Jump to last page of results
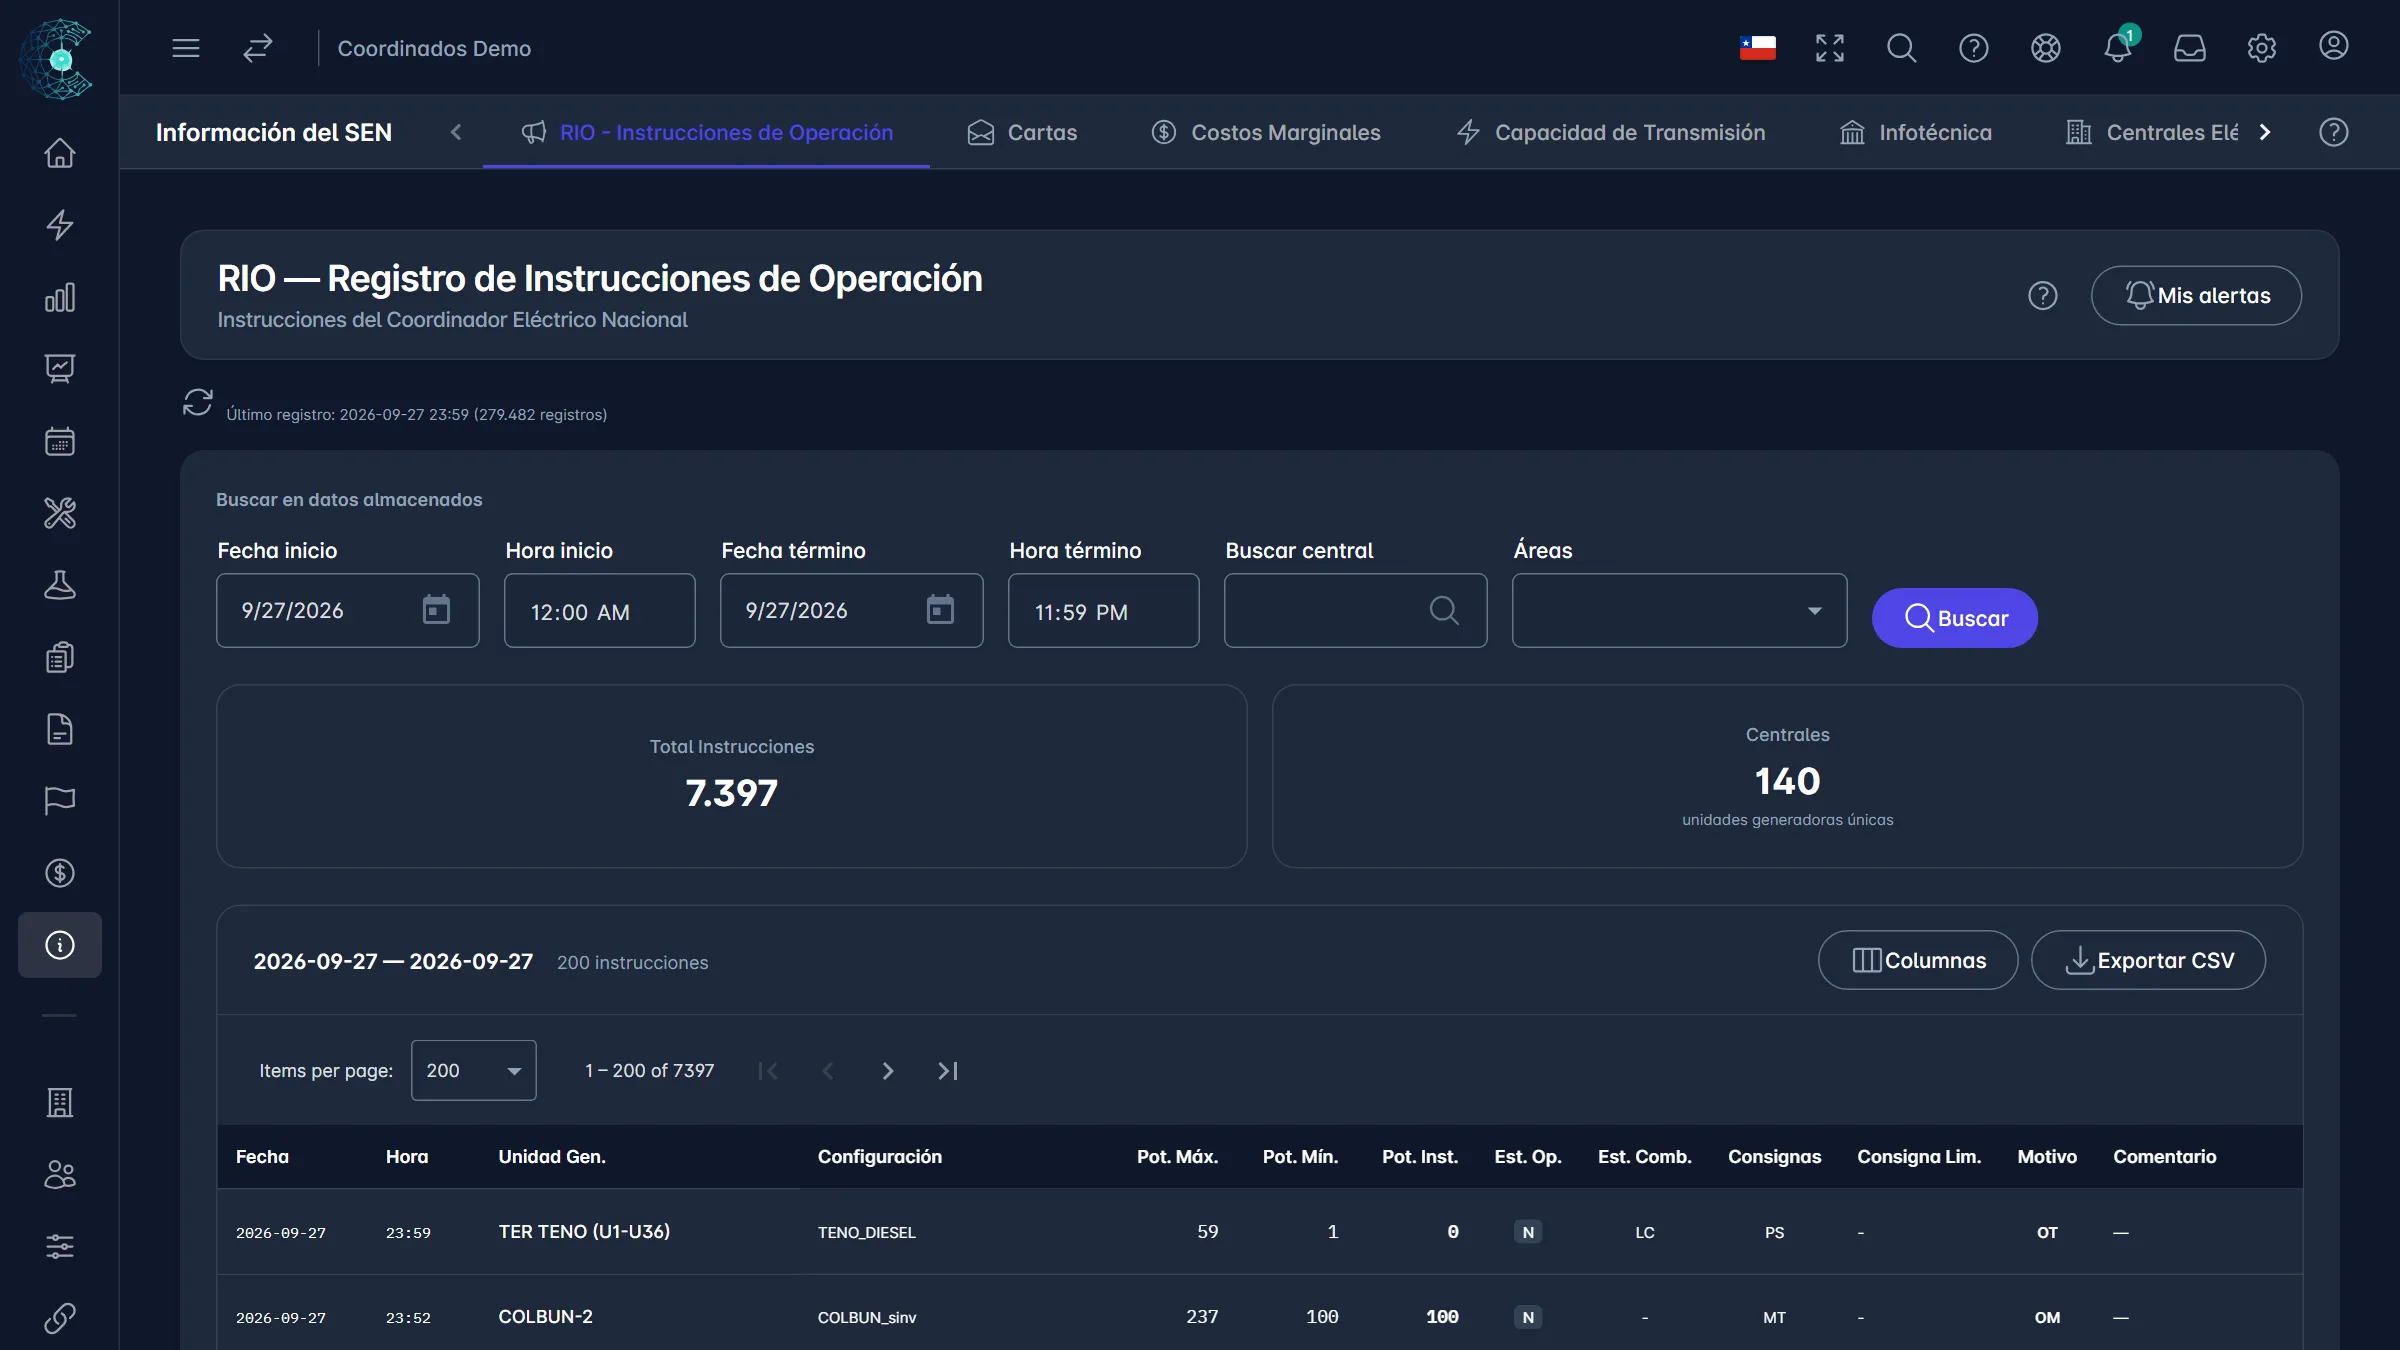Screen dimensions: 2400x1350 (948, 1071)
